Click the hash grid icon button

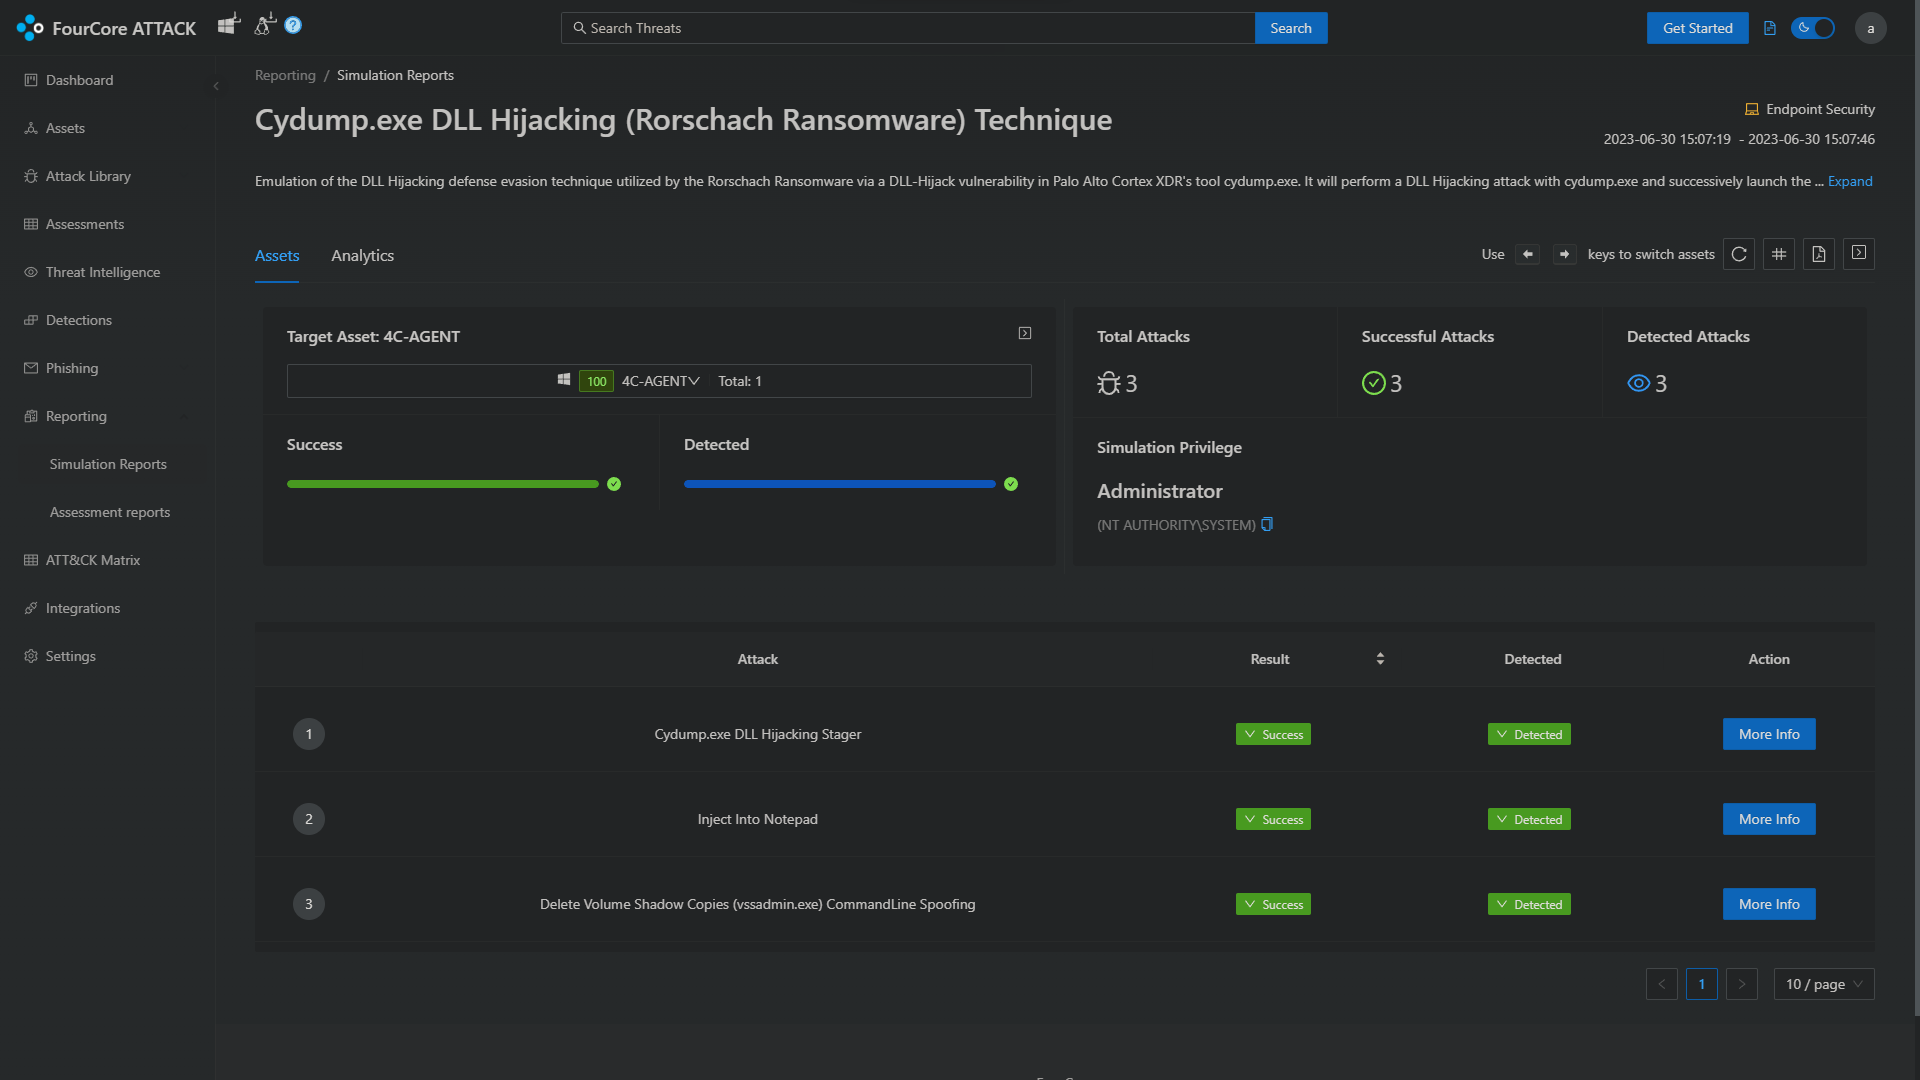point(1779,254)
